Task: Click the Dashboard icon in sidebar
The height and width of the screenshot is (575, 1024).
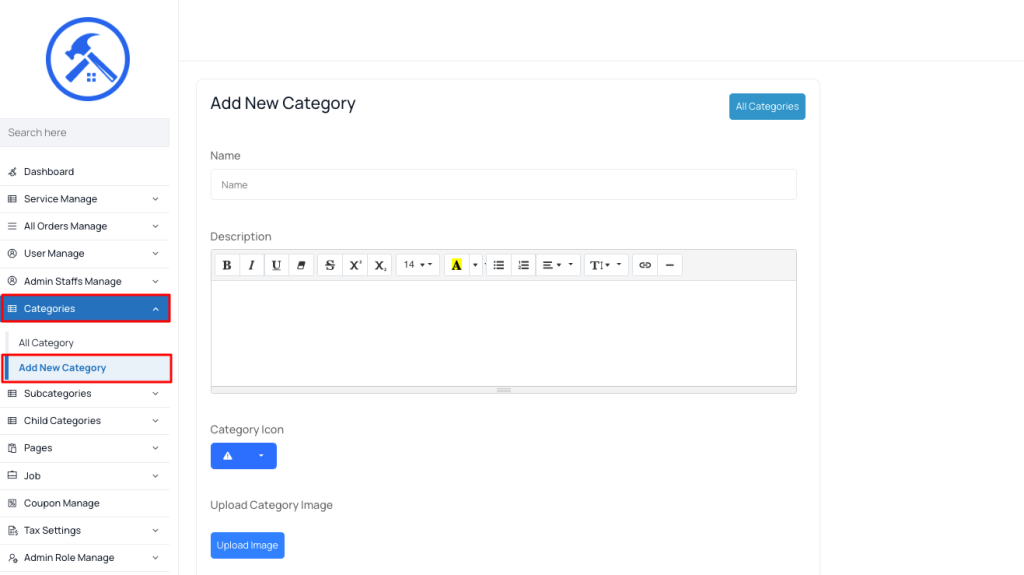Action: coord(12,172)
